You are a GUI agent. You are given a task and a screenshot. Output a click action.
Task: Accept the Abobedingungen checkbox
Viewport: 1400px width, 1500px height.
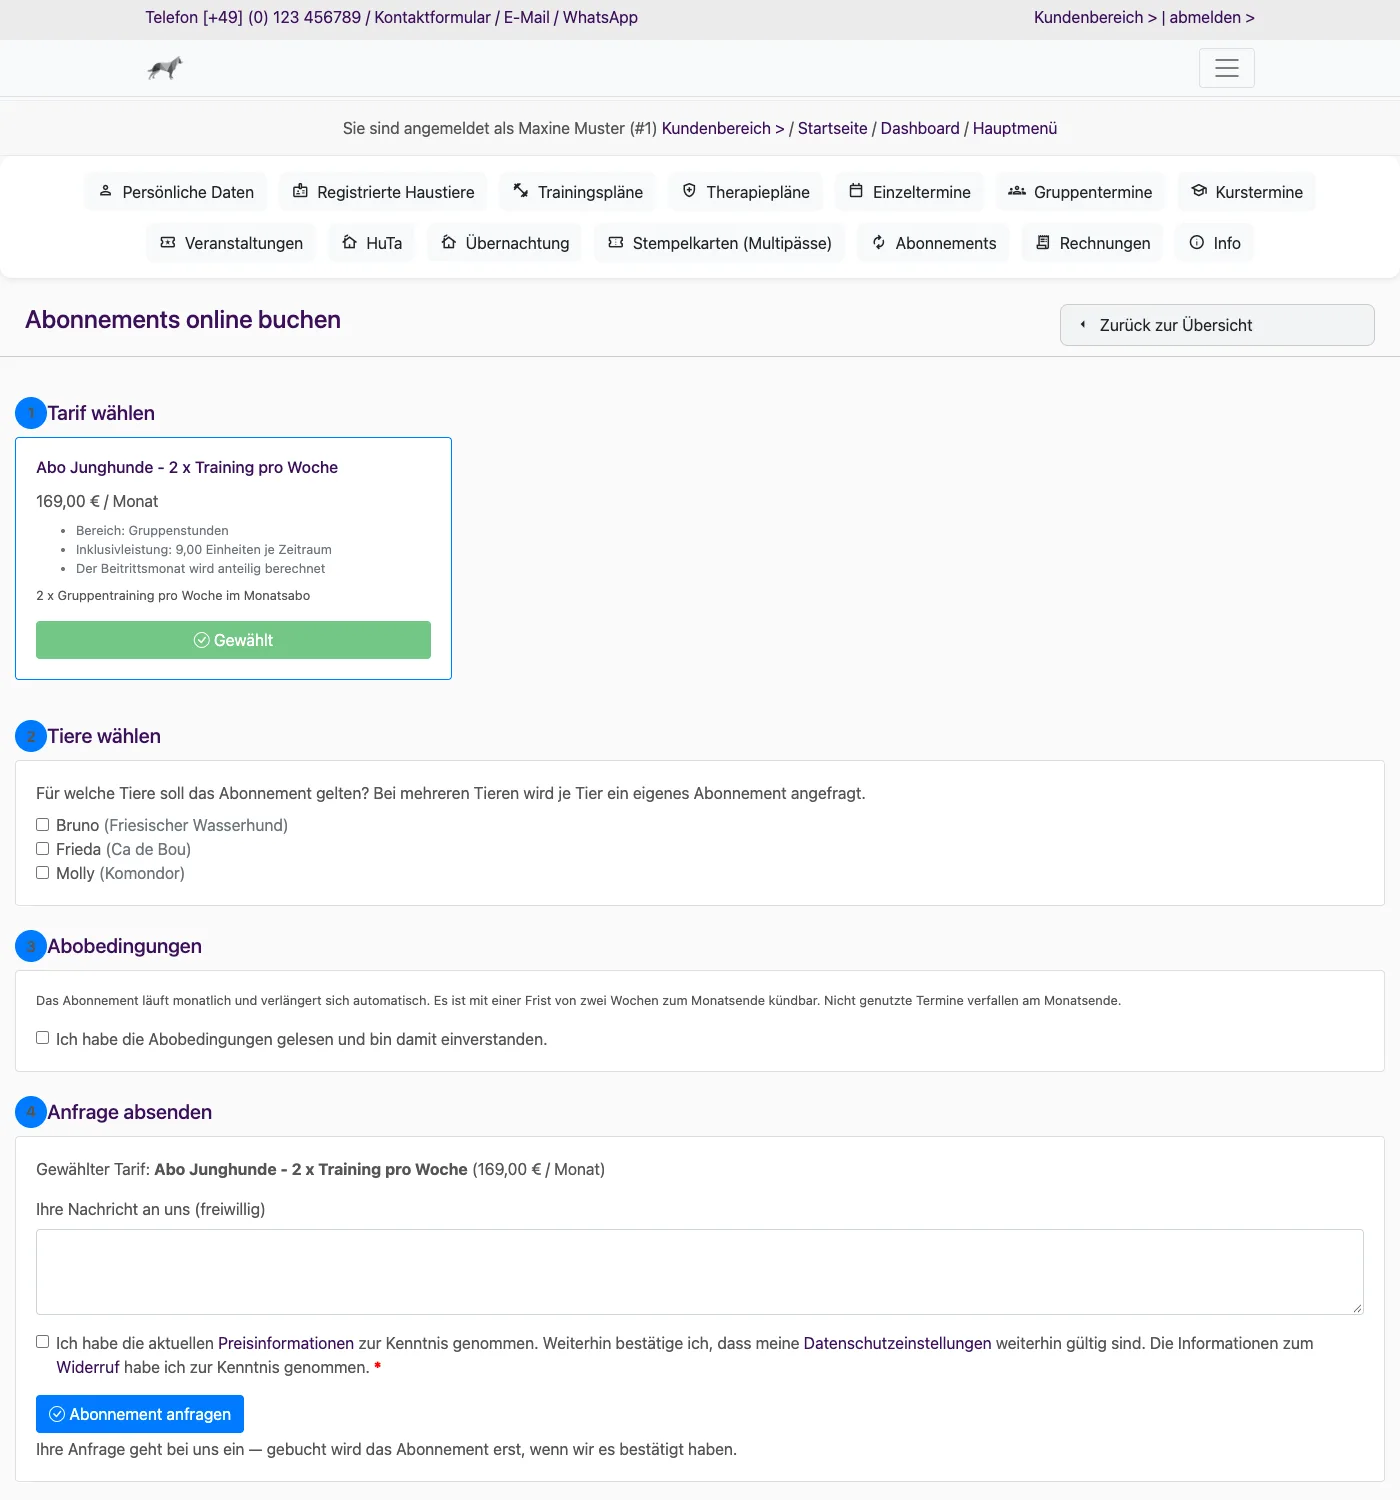[x=43, y=1038]
